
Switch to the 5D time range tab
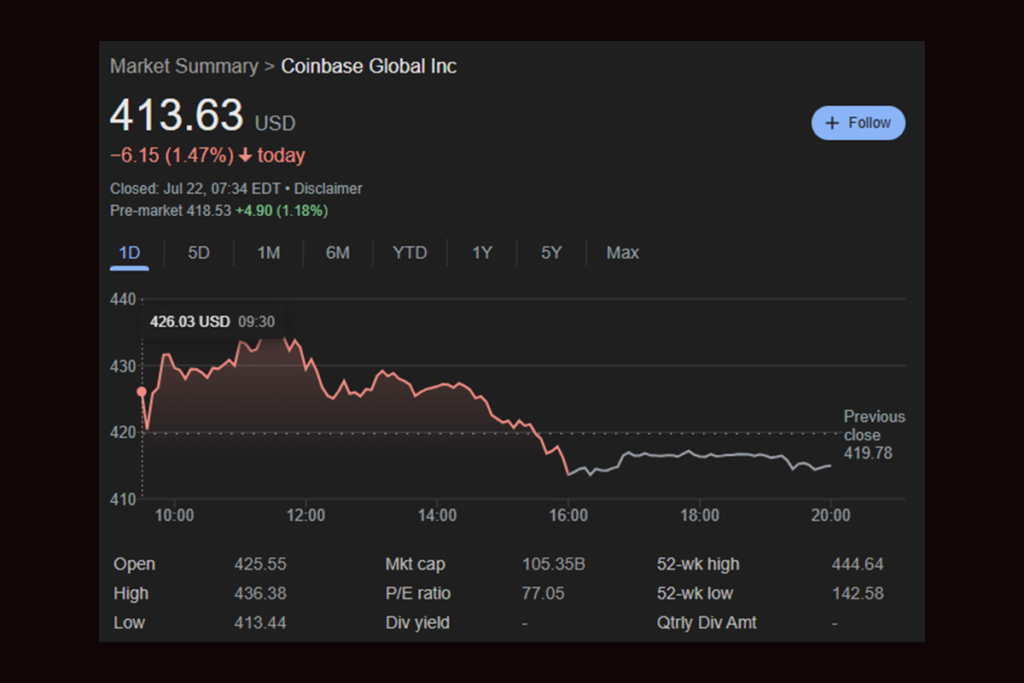pyautogui.click(x=199, y=253)
